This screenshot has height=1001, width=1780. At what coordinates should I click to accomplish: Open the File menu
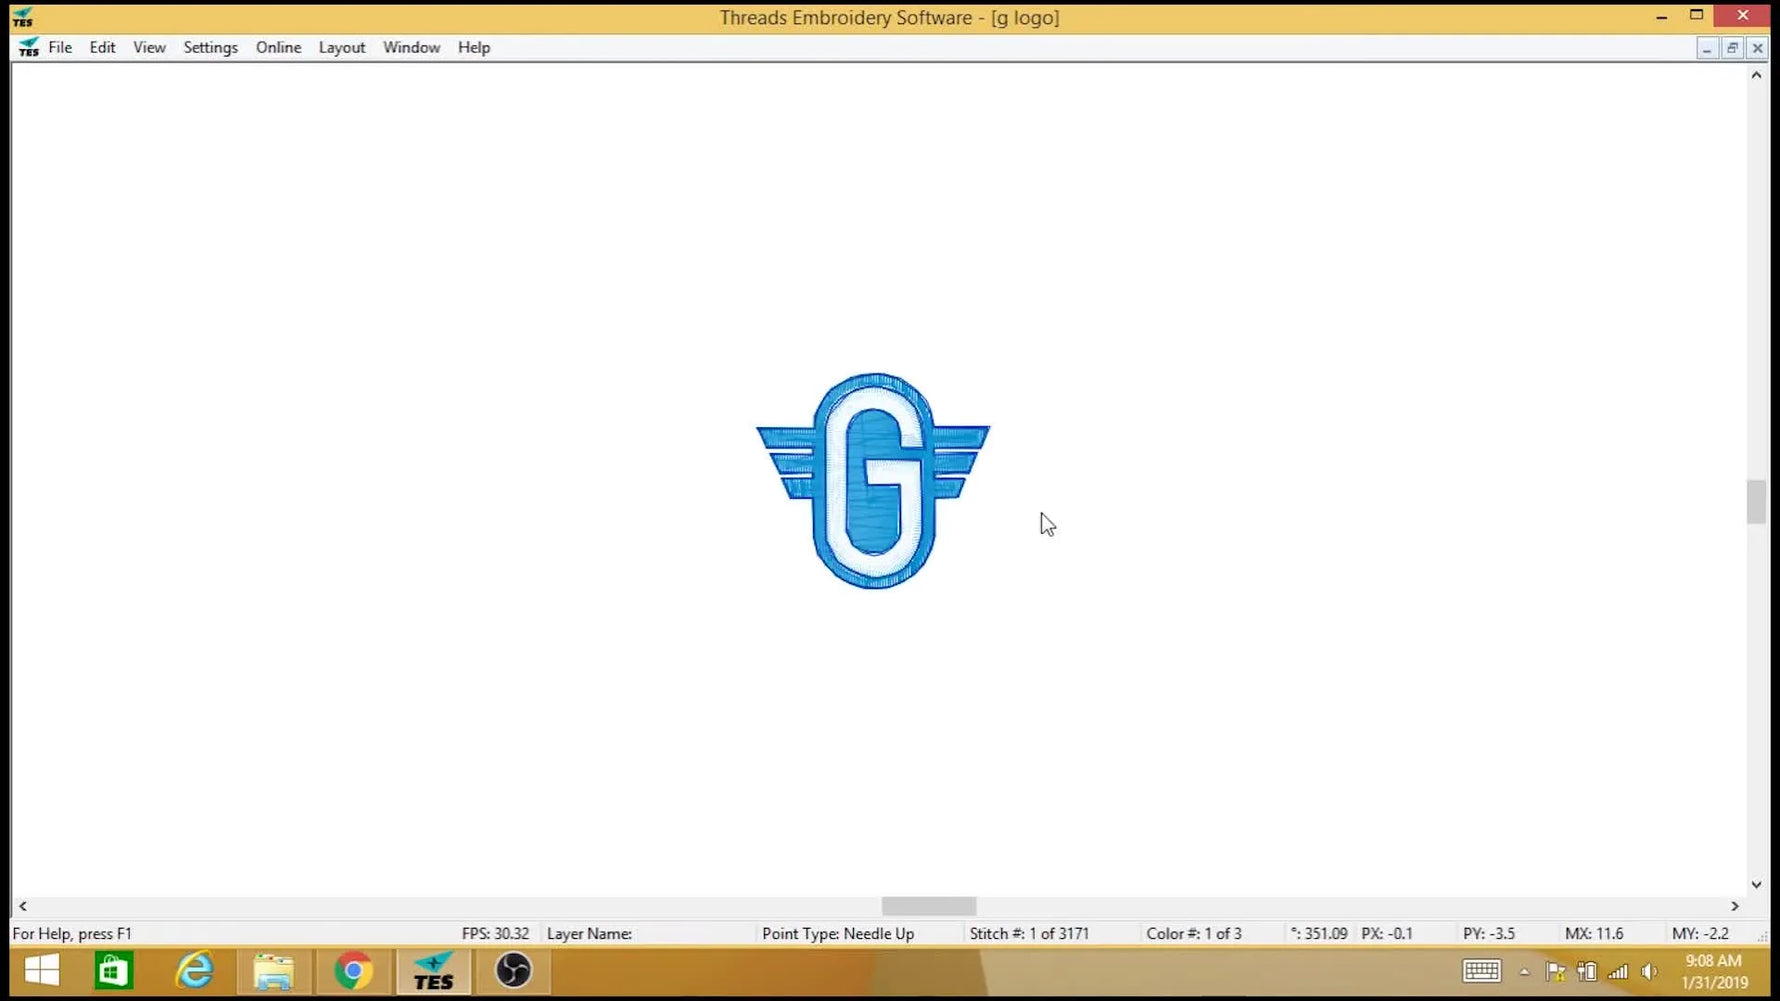[59, 47]
